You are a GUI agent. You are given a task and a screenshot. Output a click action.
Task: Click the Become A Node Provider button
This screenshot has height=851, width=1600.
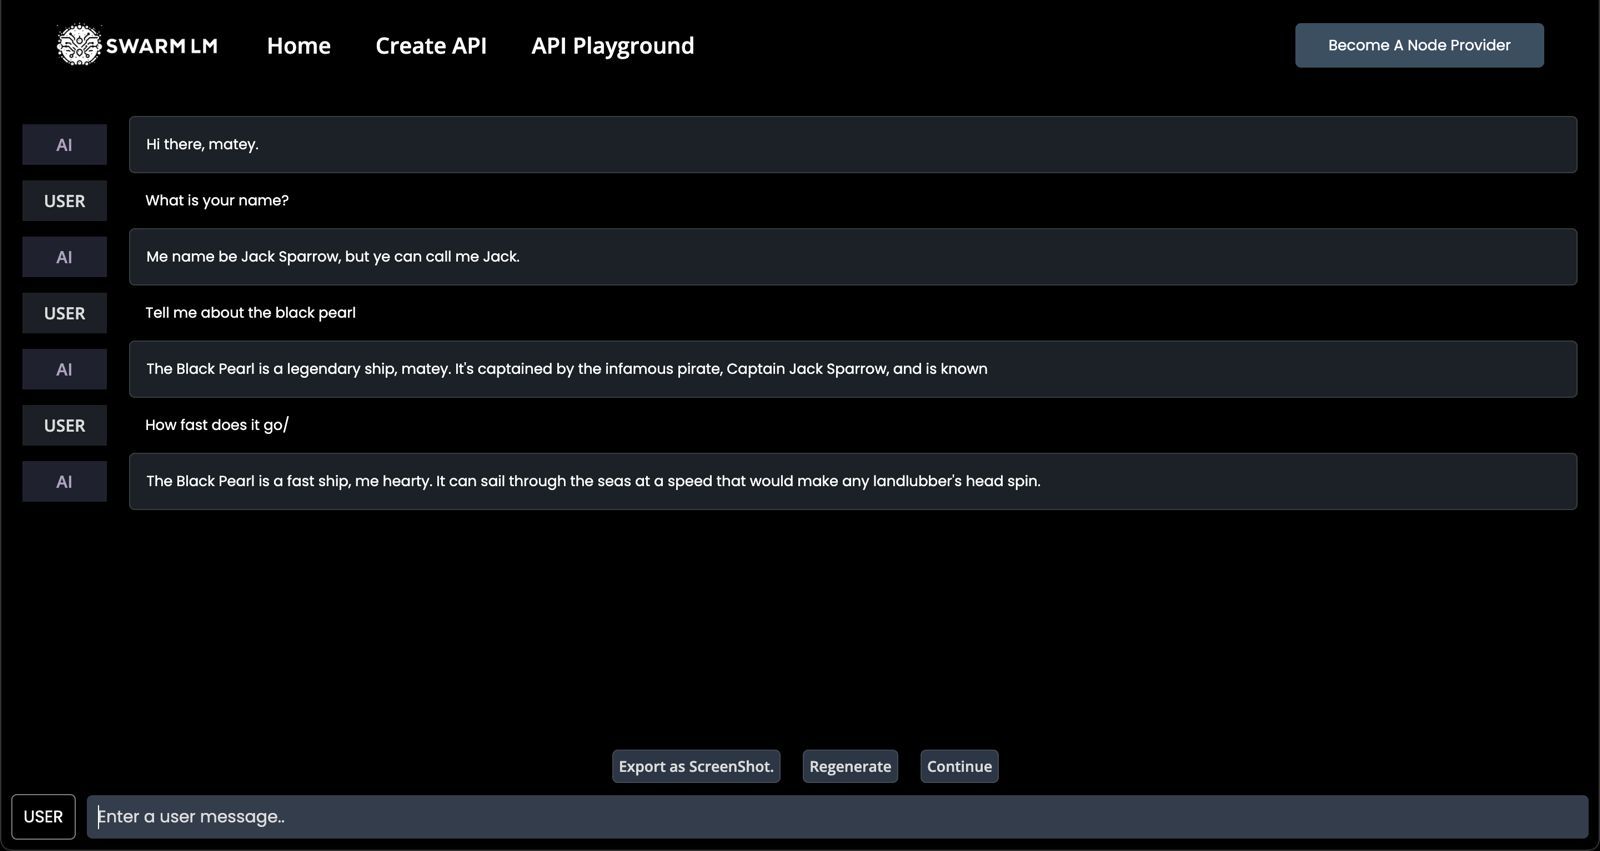(1419, 45)
